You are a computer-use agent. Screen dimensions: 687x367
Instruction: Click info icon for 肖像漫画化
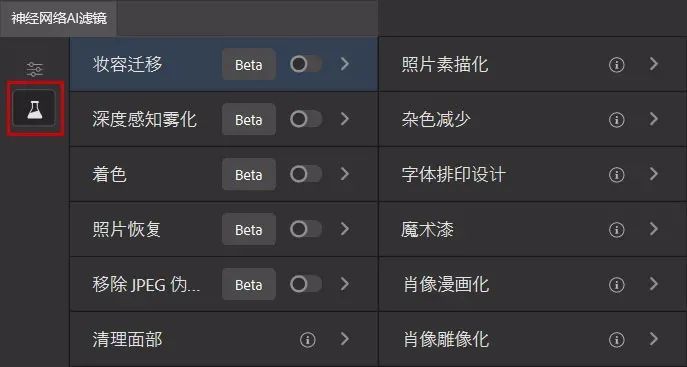(616, 285)
